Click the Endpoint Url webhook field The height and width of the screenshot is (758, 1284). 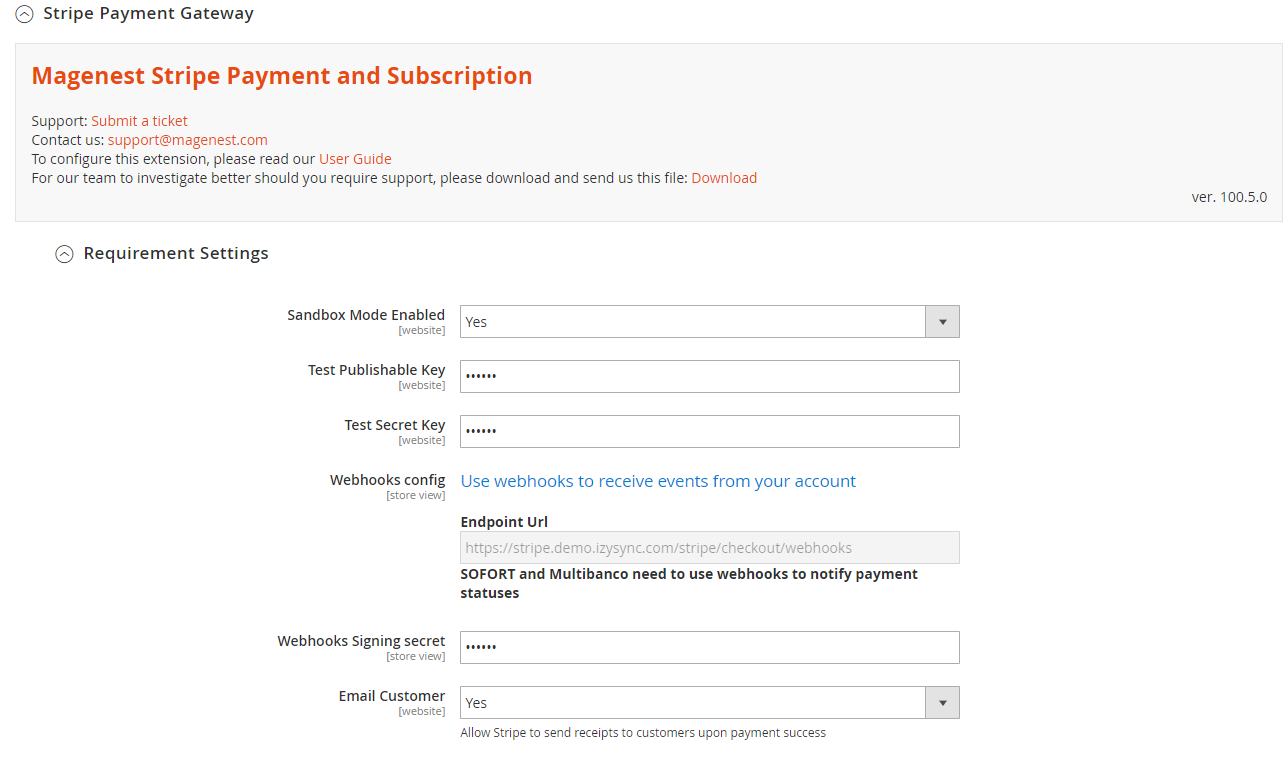click(x=709, y=548)
